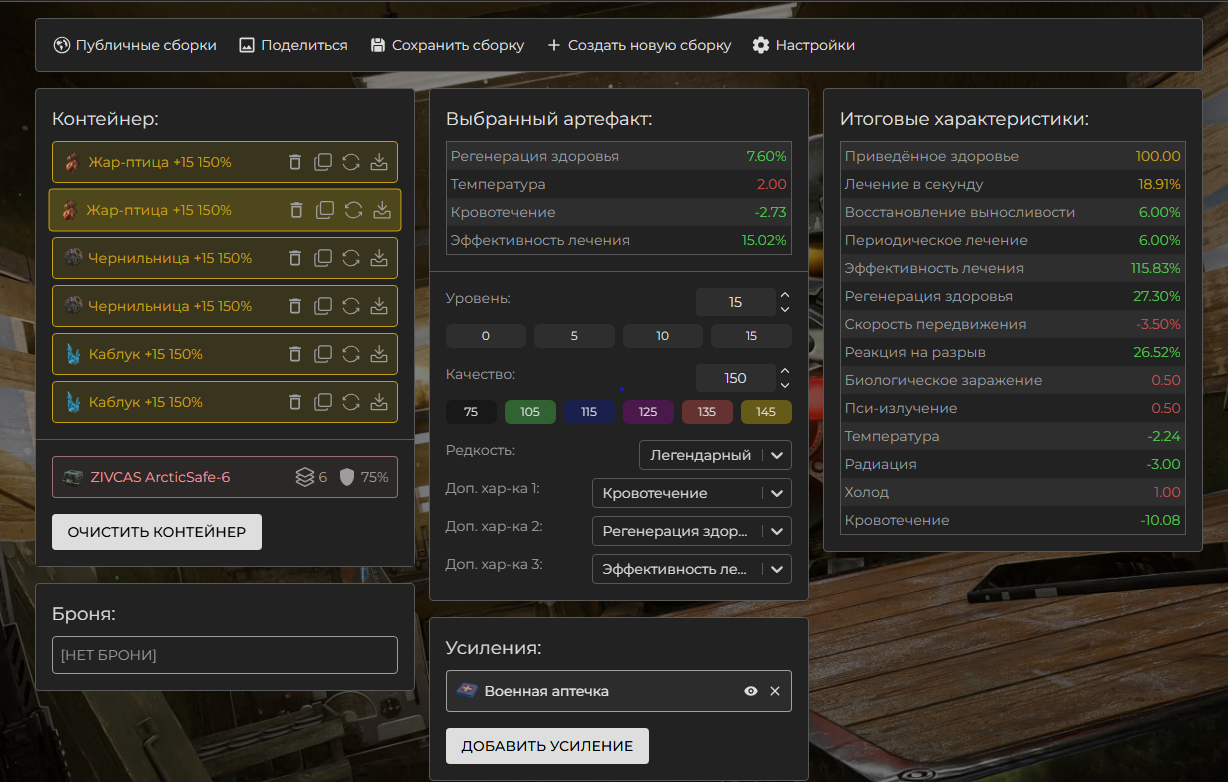
Task: Duplicate the first Чернильница artifact with copy icon
Action: pos(323,258)
